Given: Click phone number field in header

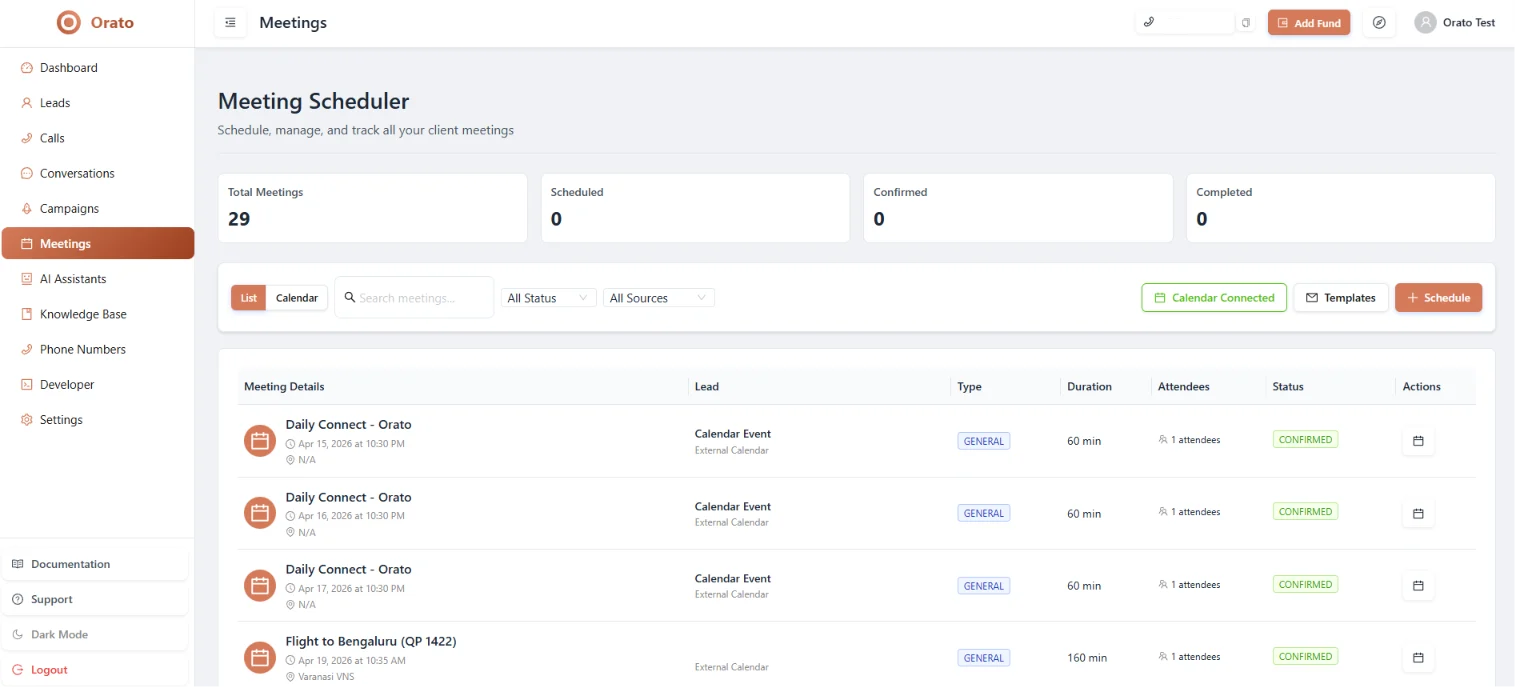Looking at the screenshot, I should point(1185,22).
